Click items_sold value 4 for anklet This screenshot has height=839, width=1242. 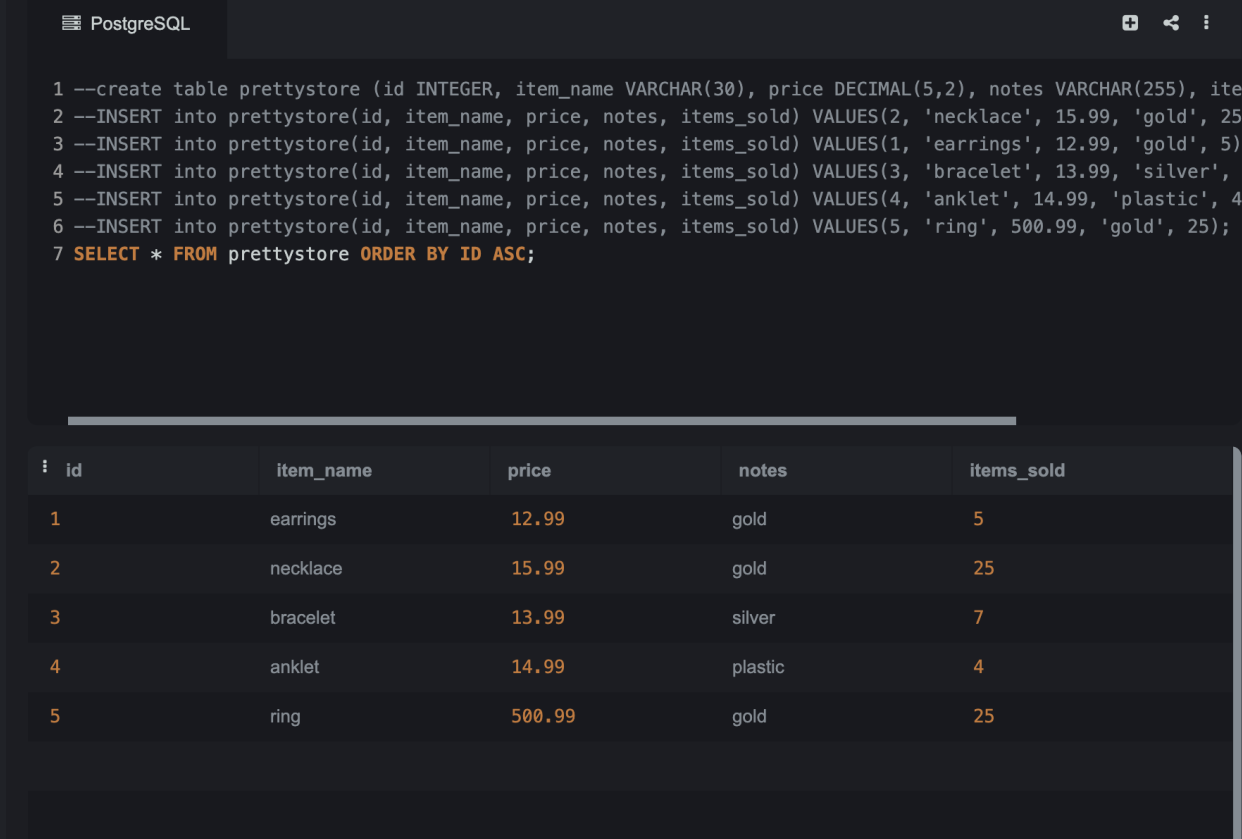pos(978,667)
